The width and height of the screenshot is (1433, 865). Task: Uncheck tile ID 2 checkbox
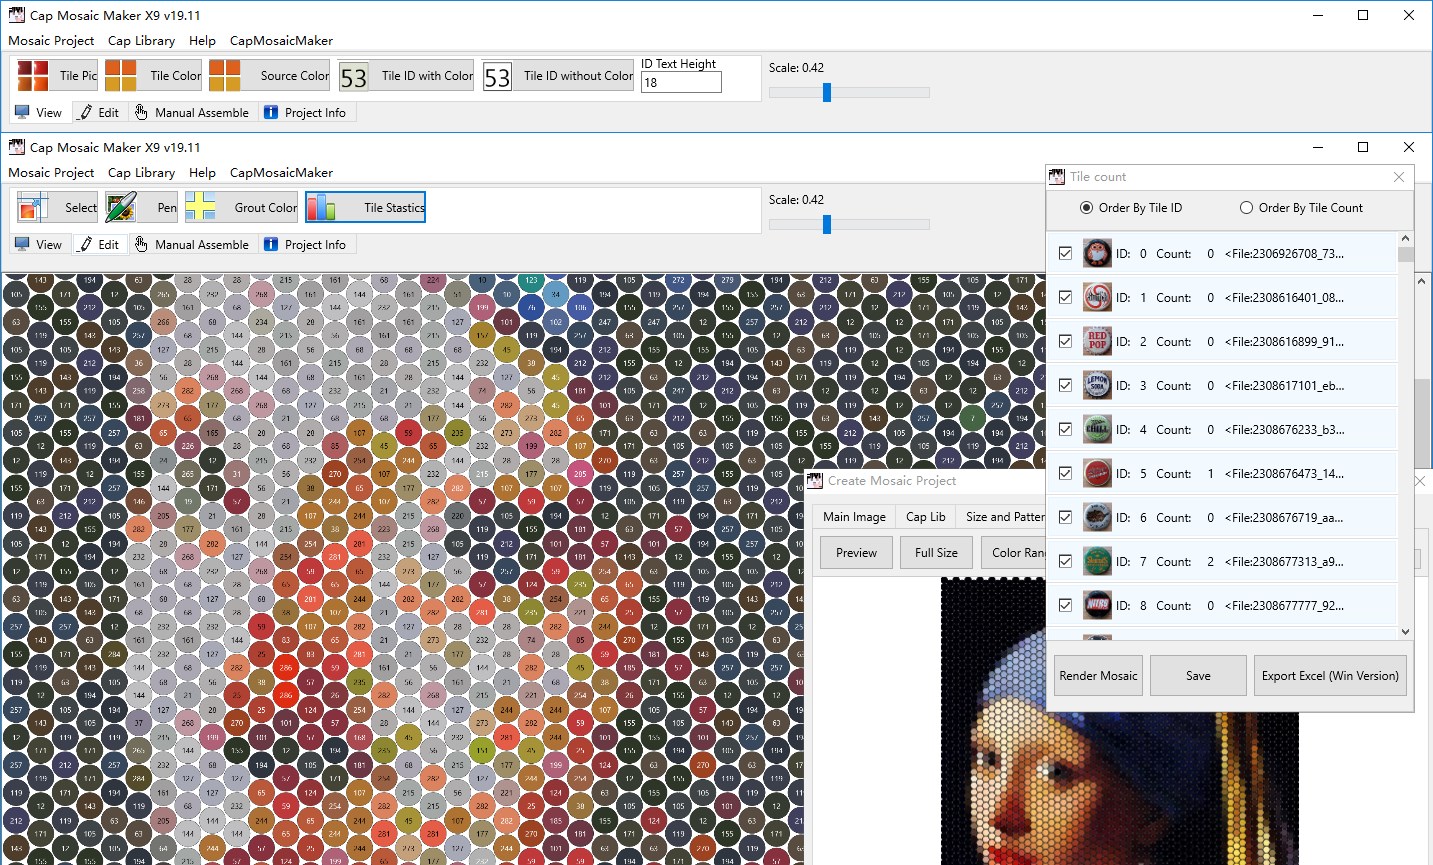[1065, 341]
